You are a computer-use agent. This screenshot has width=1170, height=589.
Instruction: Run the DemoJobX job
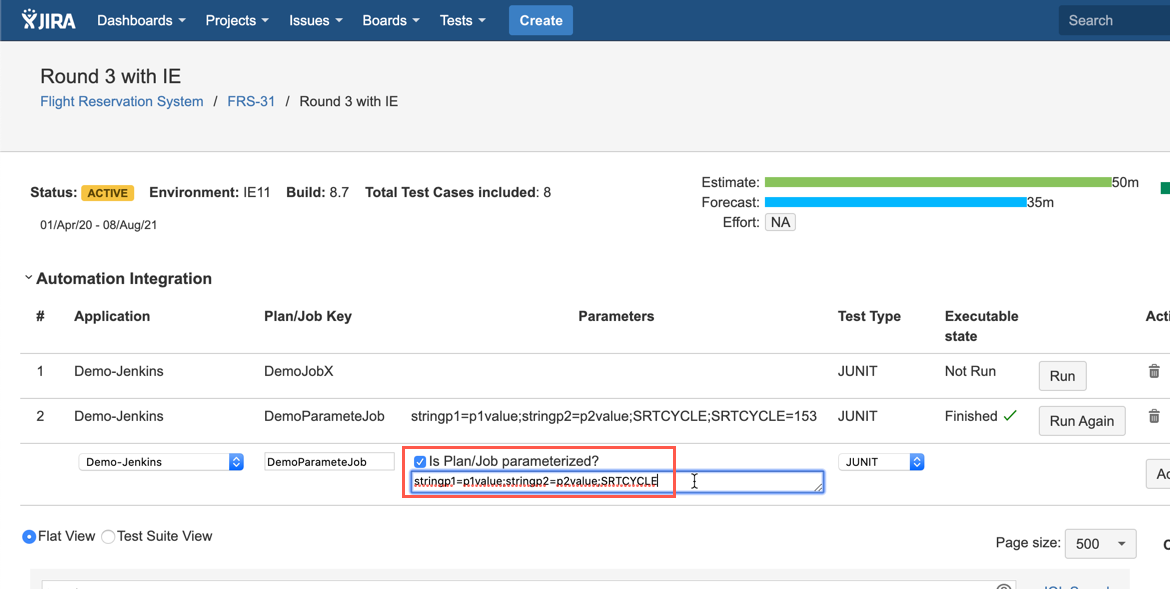[x=1063, y=376]
